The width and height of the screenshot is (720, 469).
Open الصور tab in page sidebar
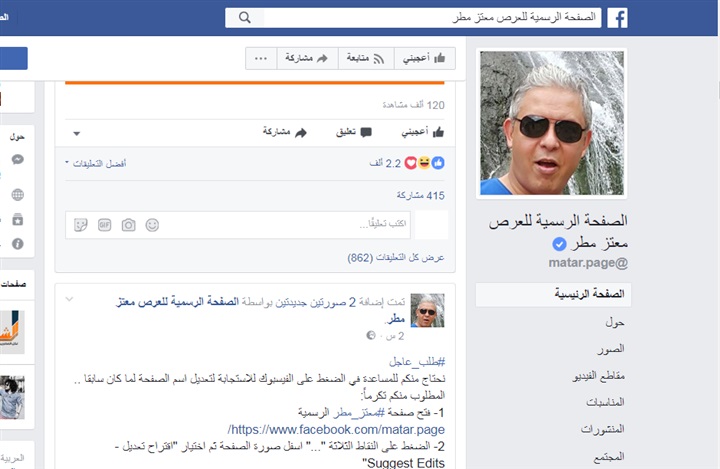click(x=611, y=349)
